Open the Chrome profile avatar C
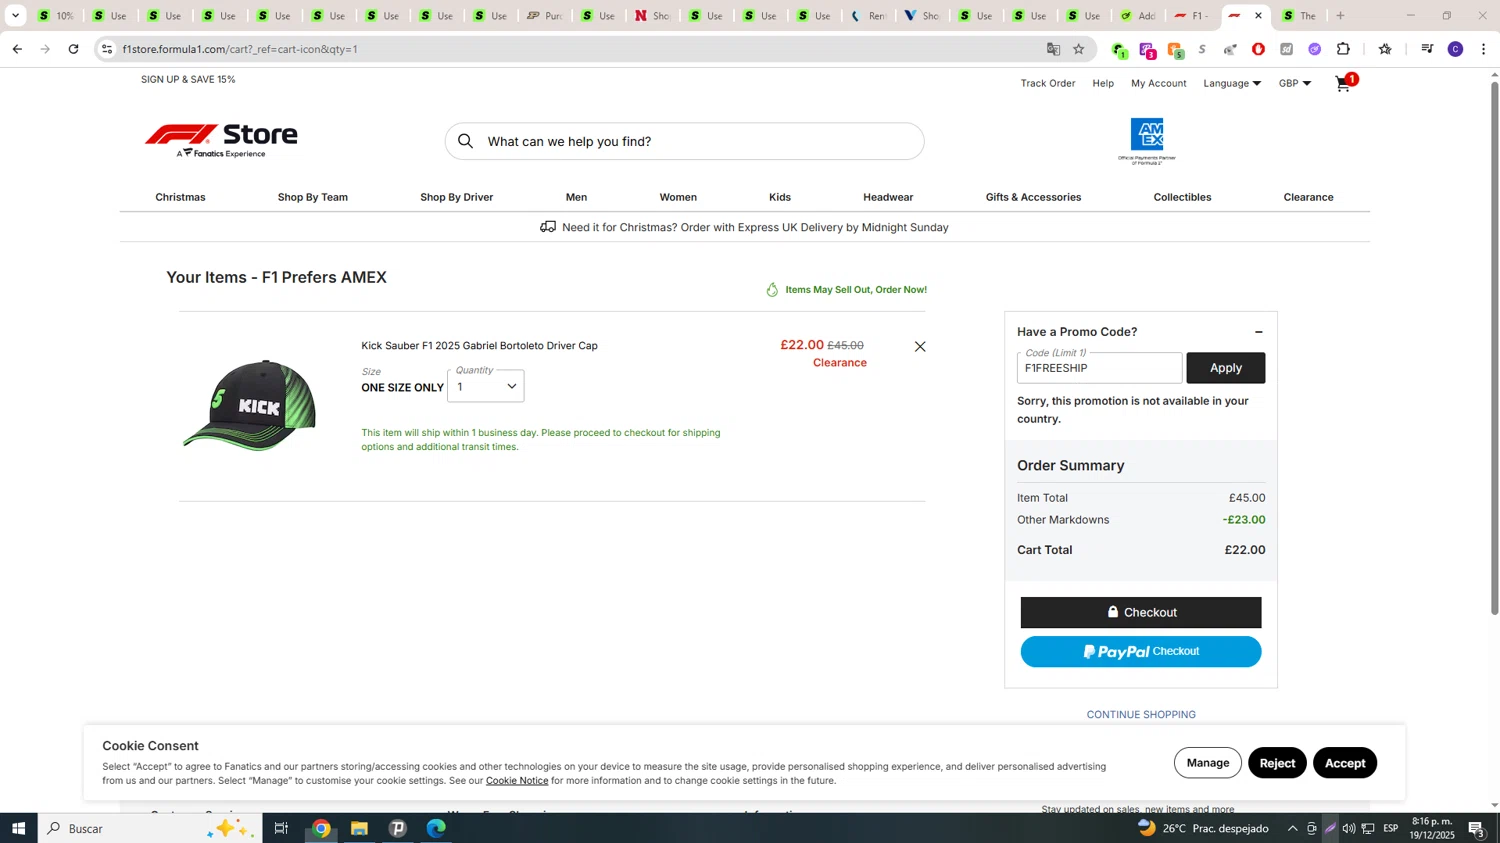This screenshot has width=1500, height=843. coord(1455,49)
